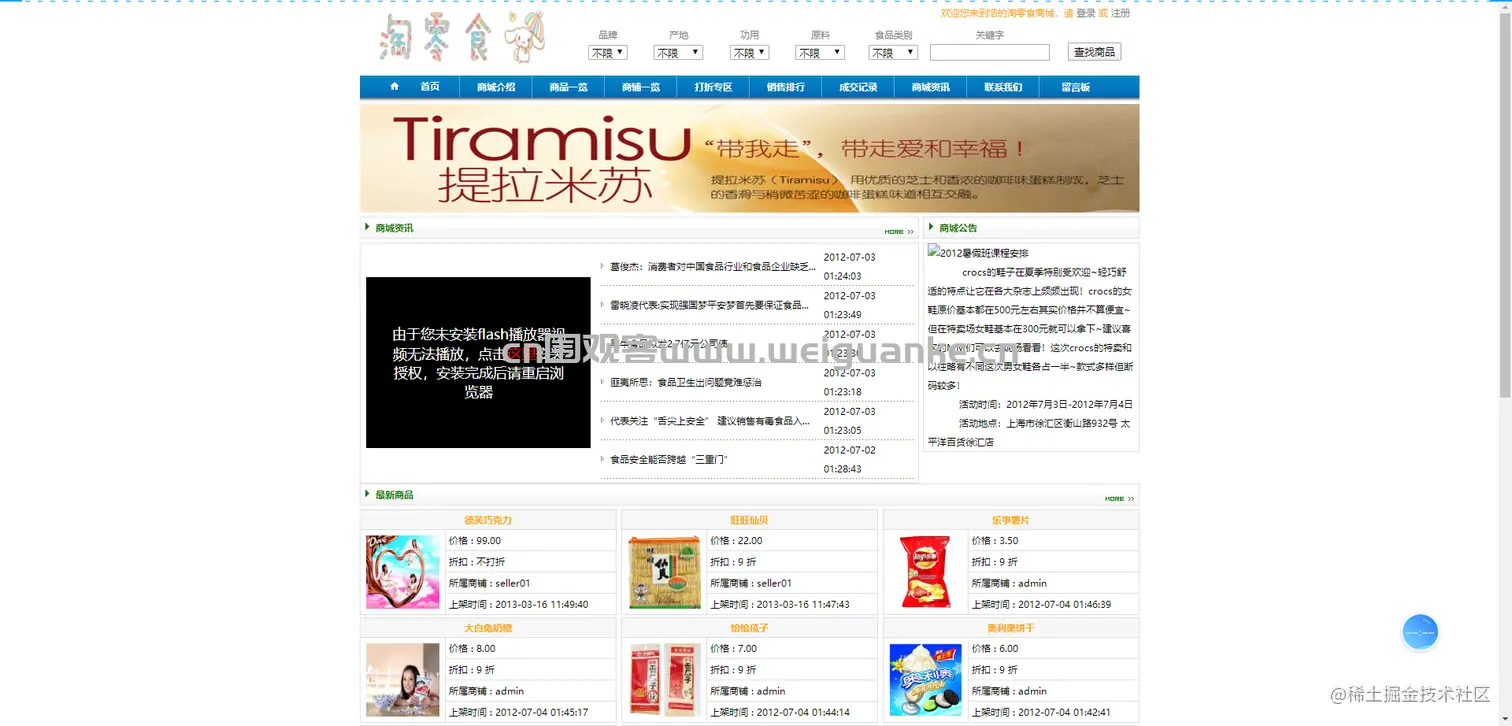This screenshot has height=726, width=1512.
Task: Click the Tiramisu 提拉米苏 banner
Action: [749, 158]
